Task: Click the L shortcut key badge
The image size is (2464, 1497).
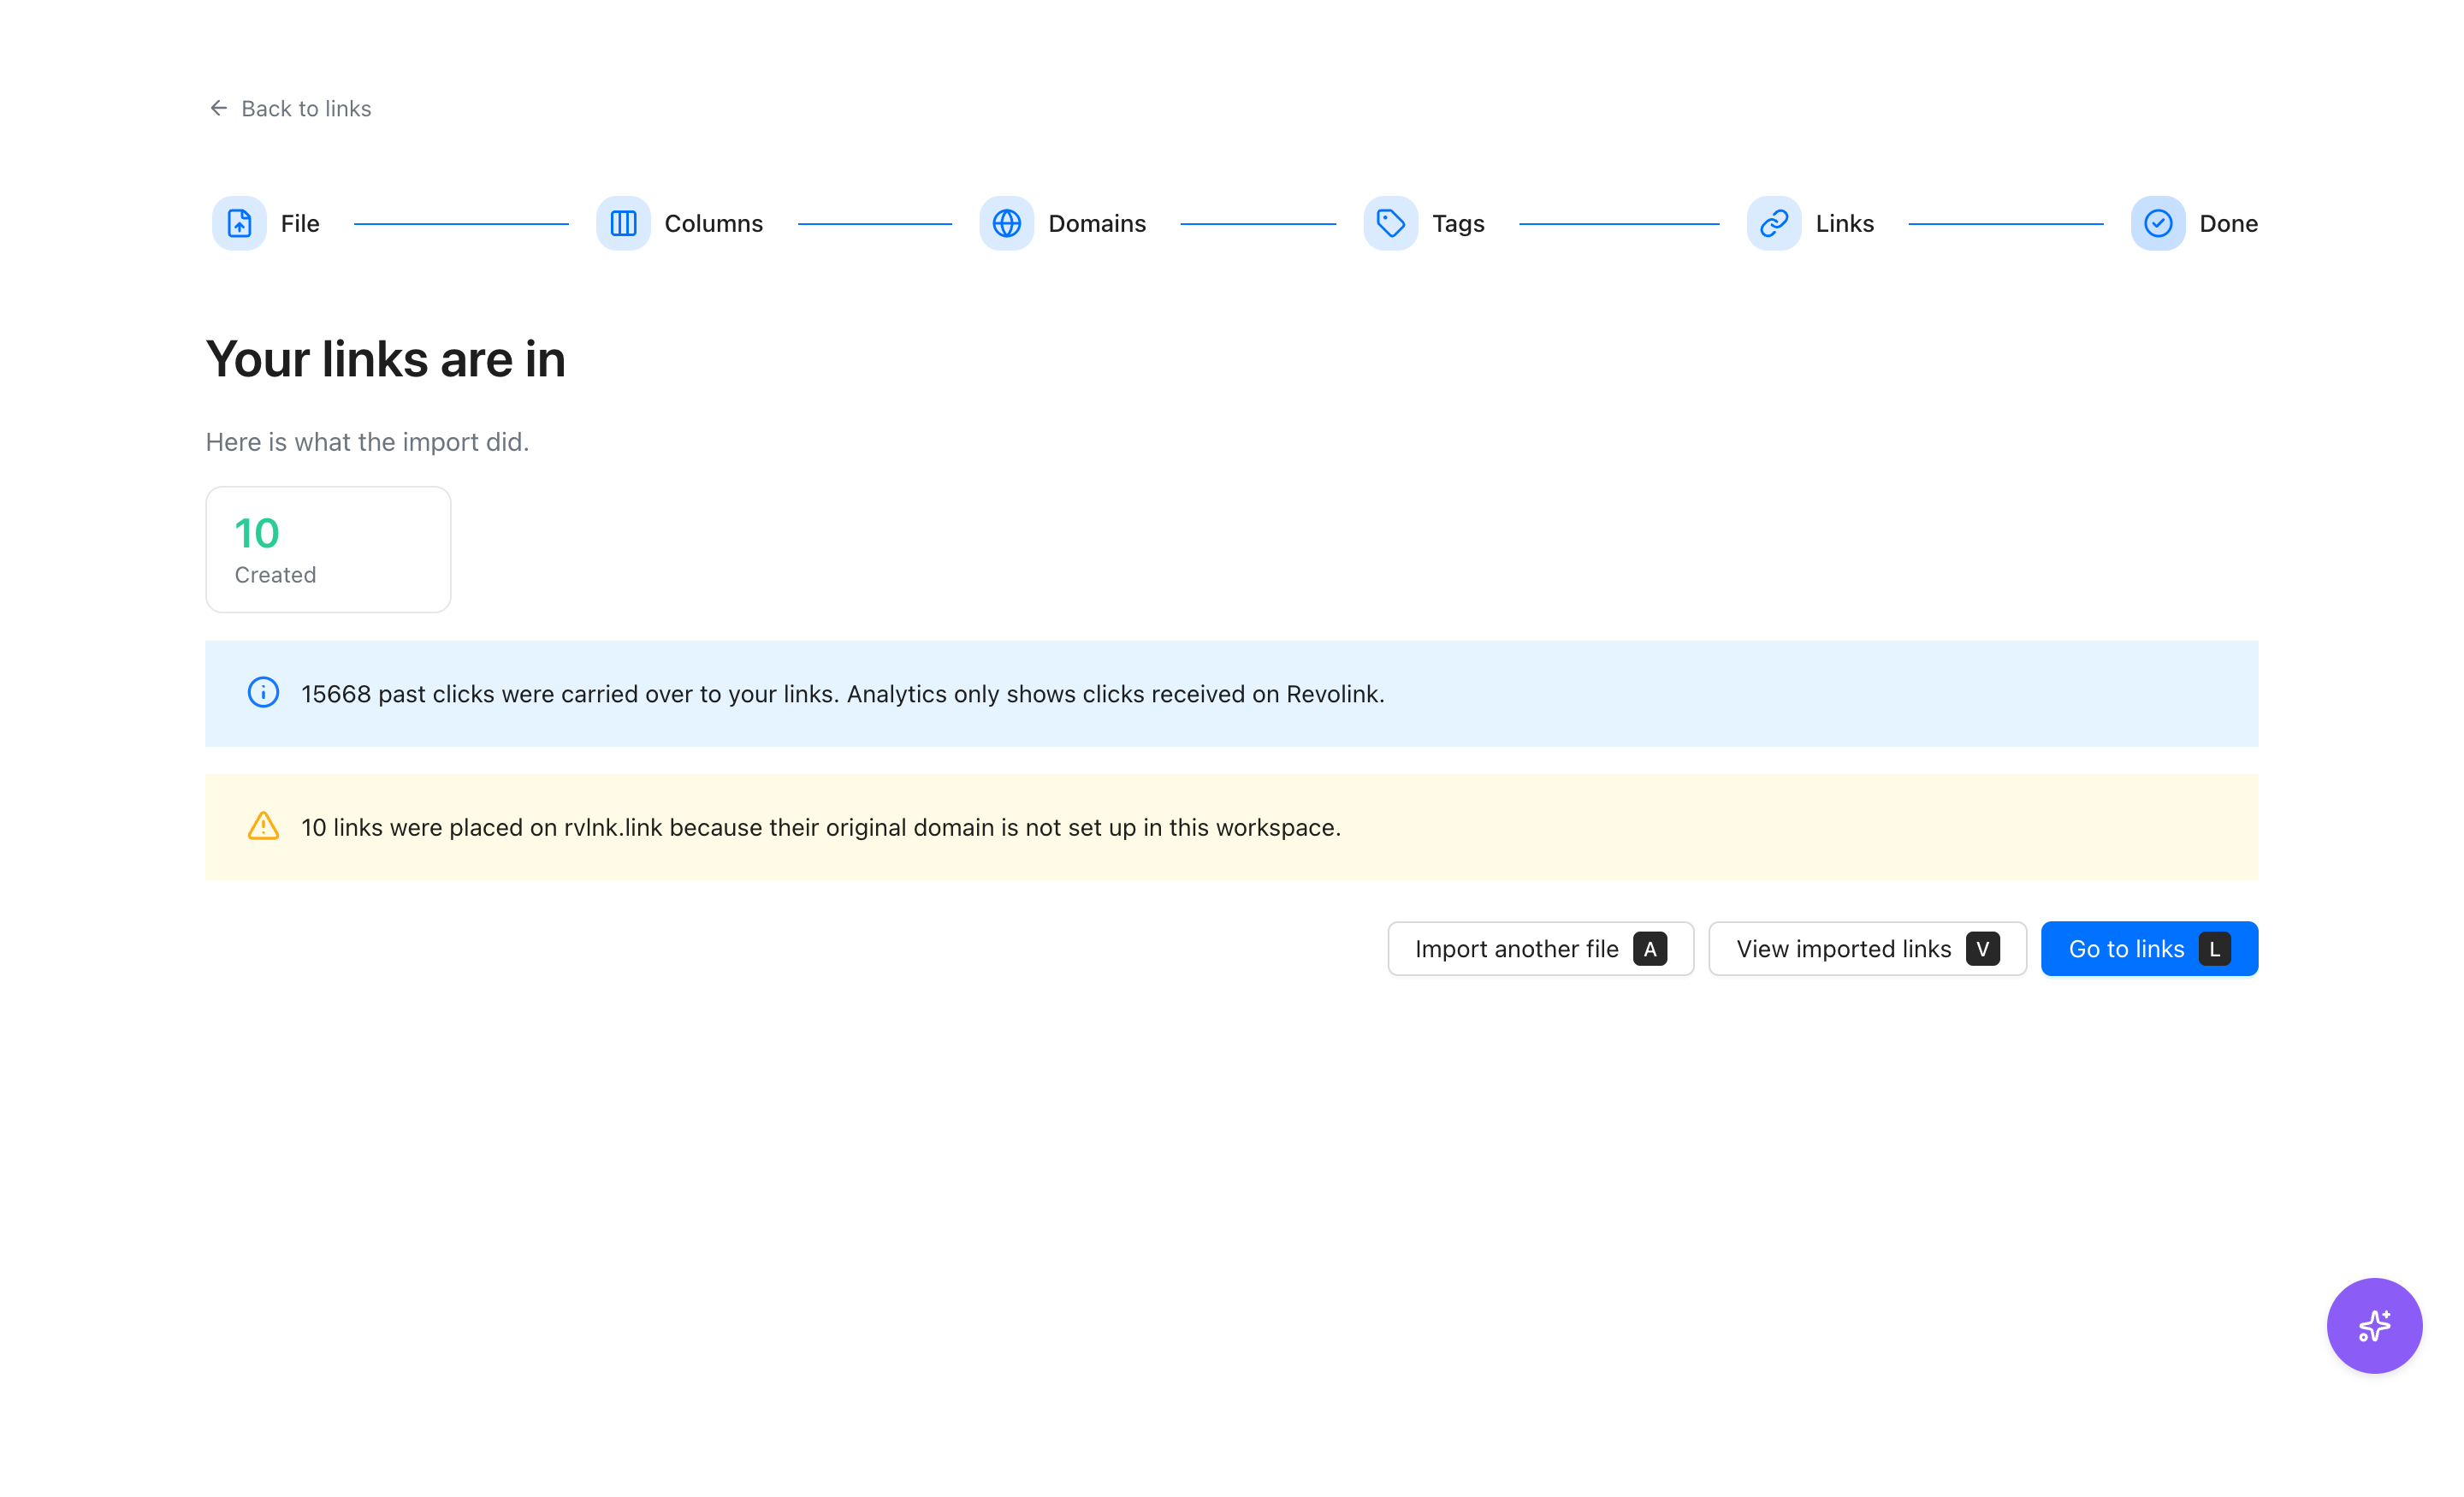Action: pyautogui.click(x=2214, y=948)
